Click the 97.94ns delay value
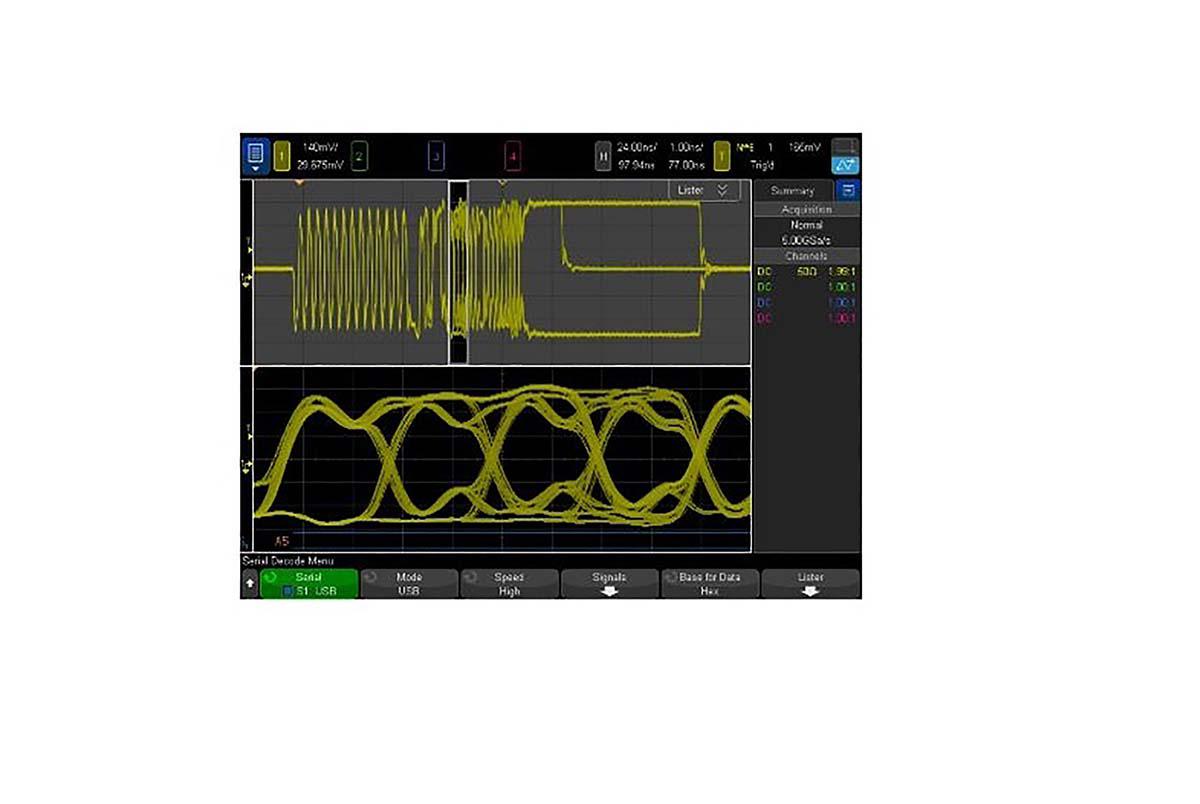The image size is (1200, 804). [636, 164]
